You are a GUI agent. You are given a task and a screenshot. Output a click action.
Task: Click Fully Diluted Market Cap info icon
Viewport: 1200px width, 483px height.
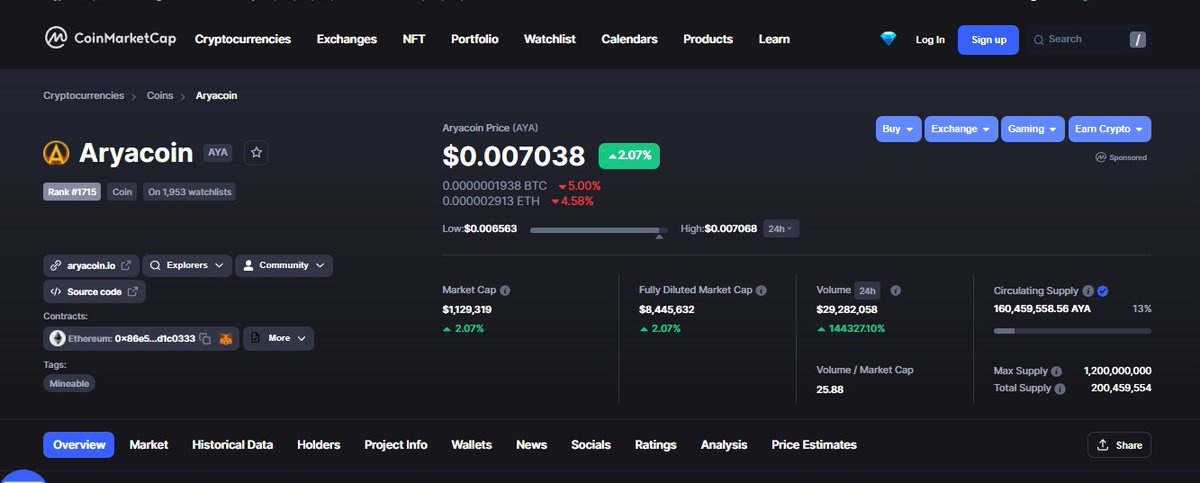(x=761, y=290)
